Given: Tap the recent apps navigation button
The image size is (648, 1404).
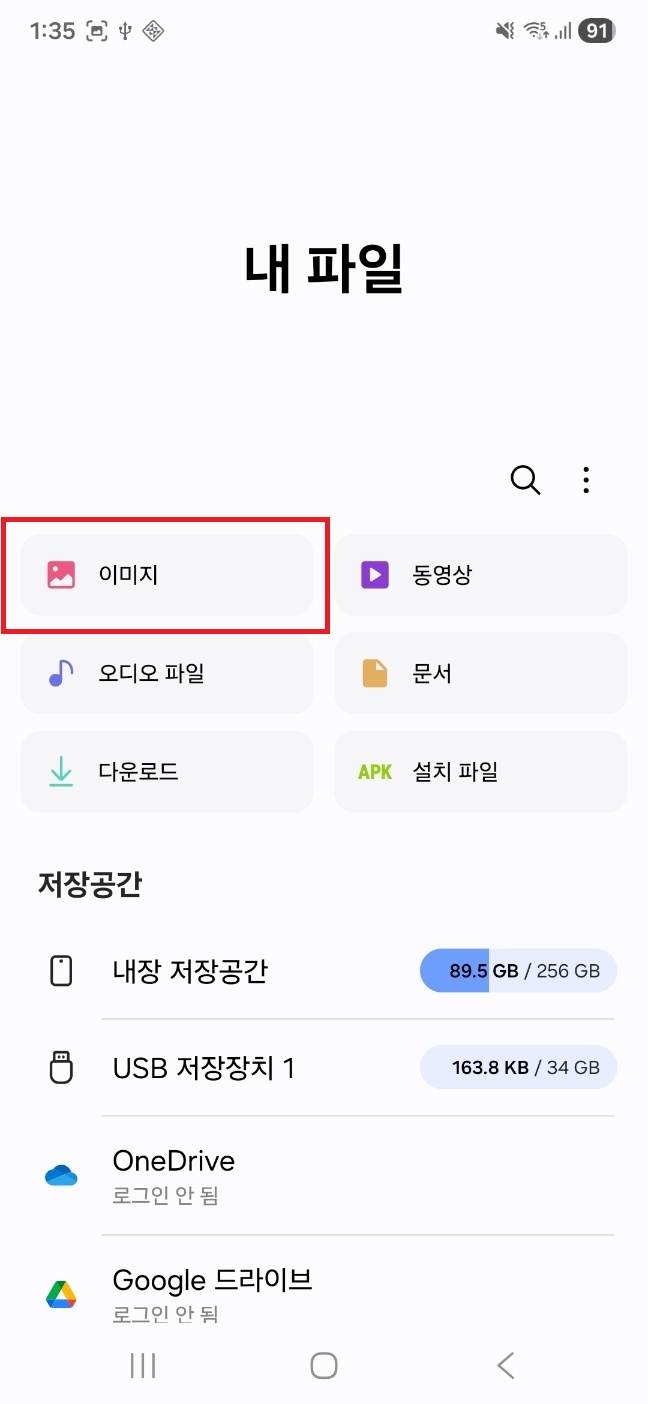Looking at the screenshot, I should click(143, 1365).
